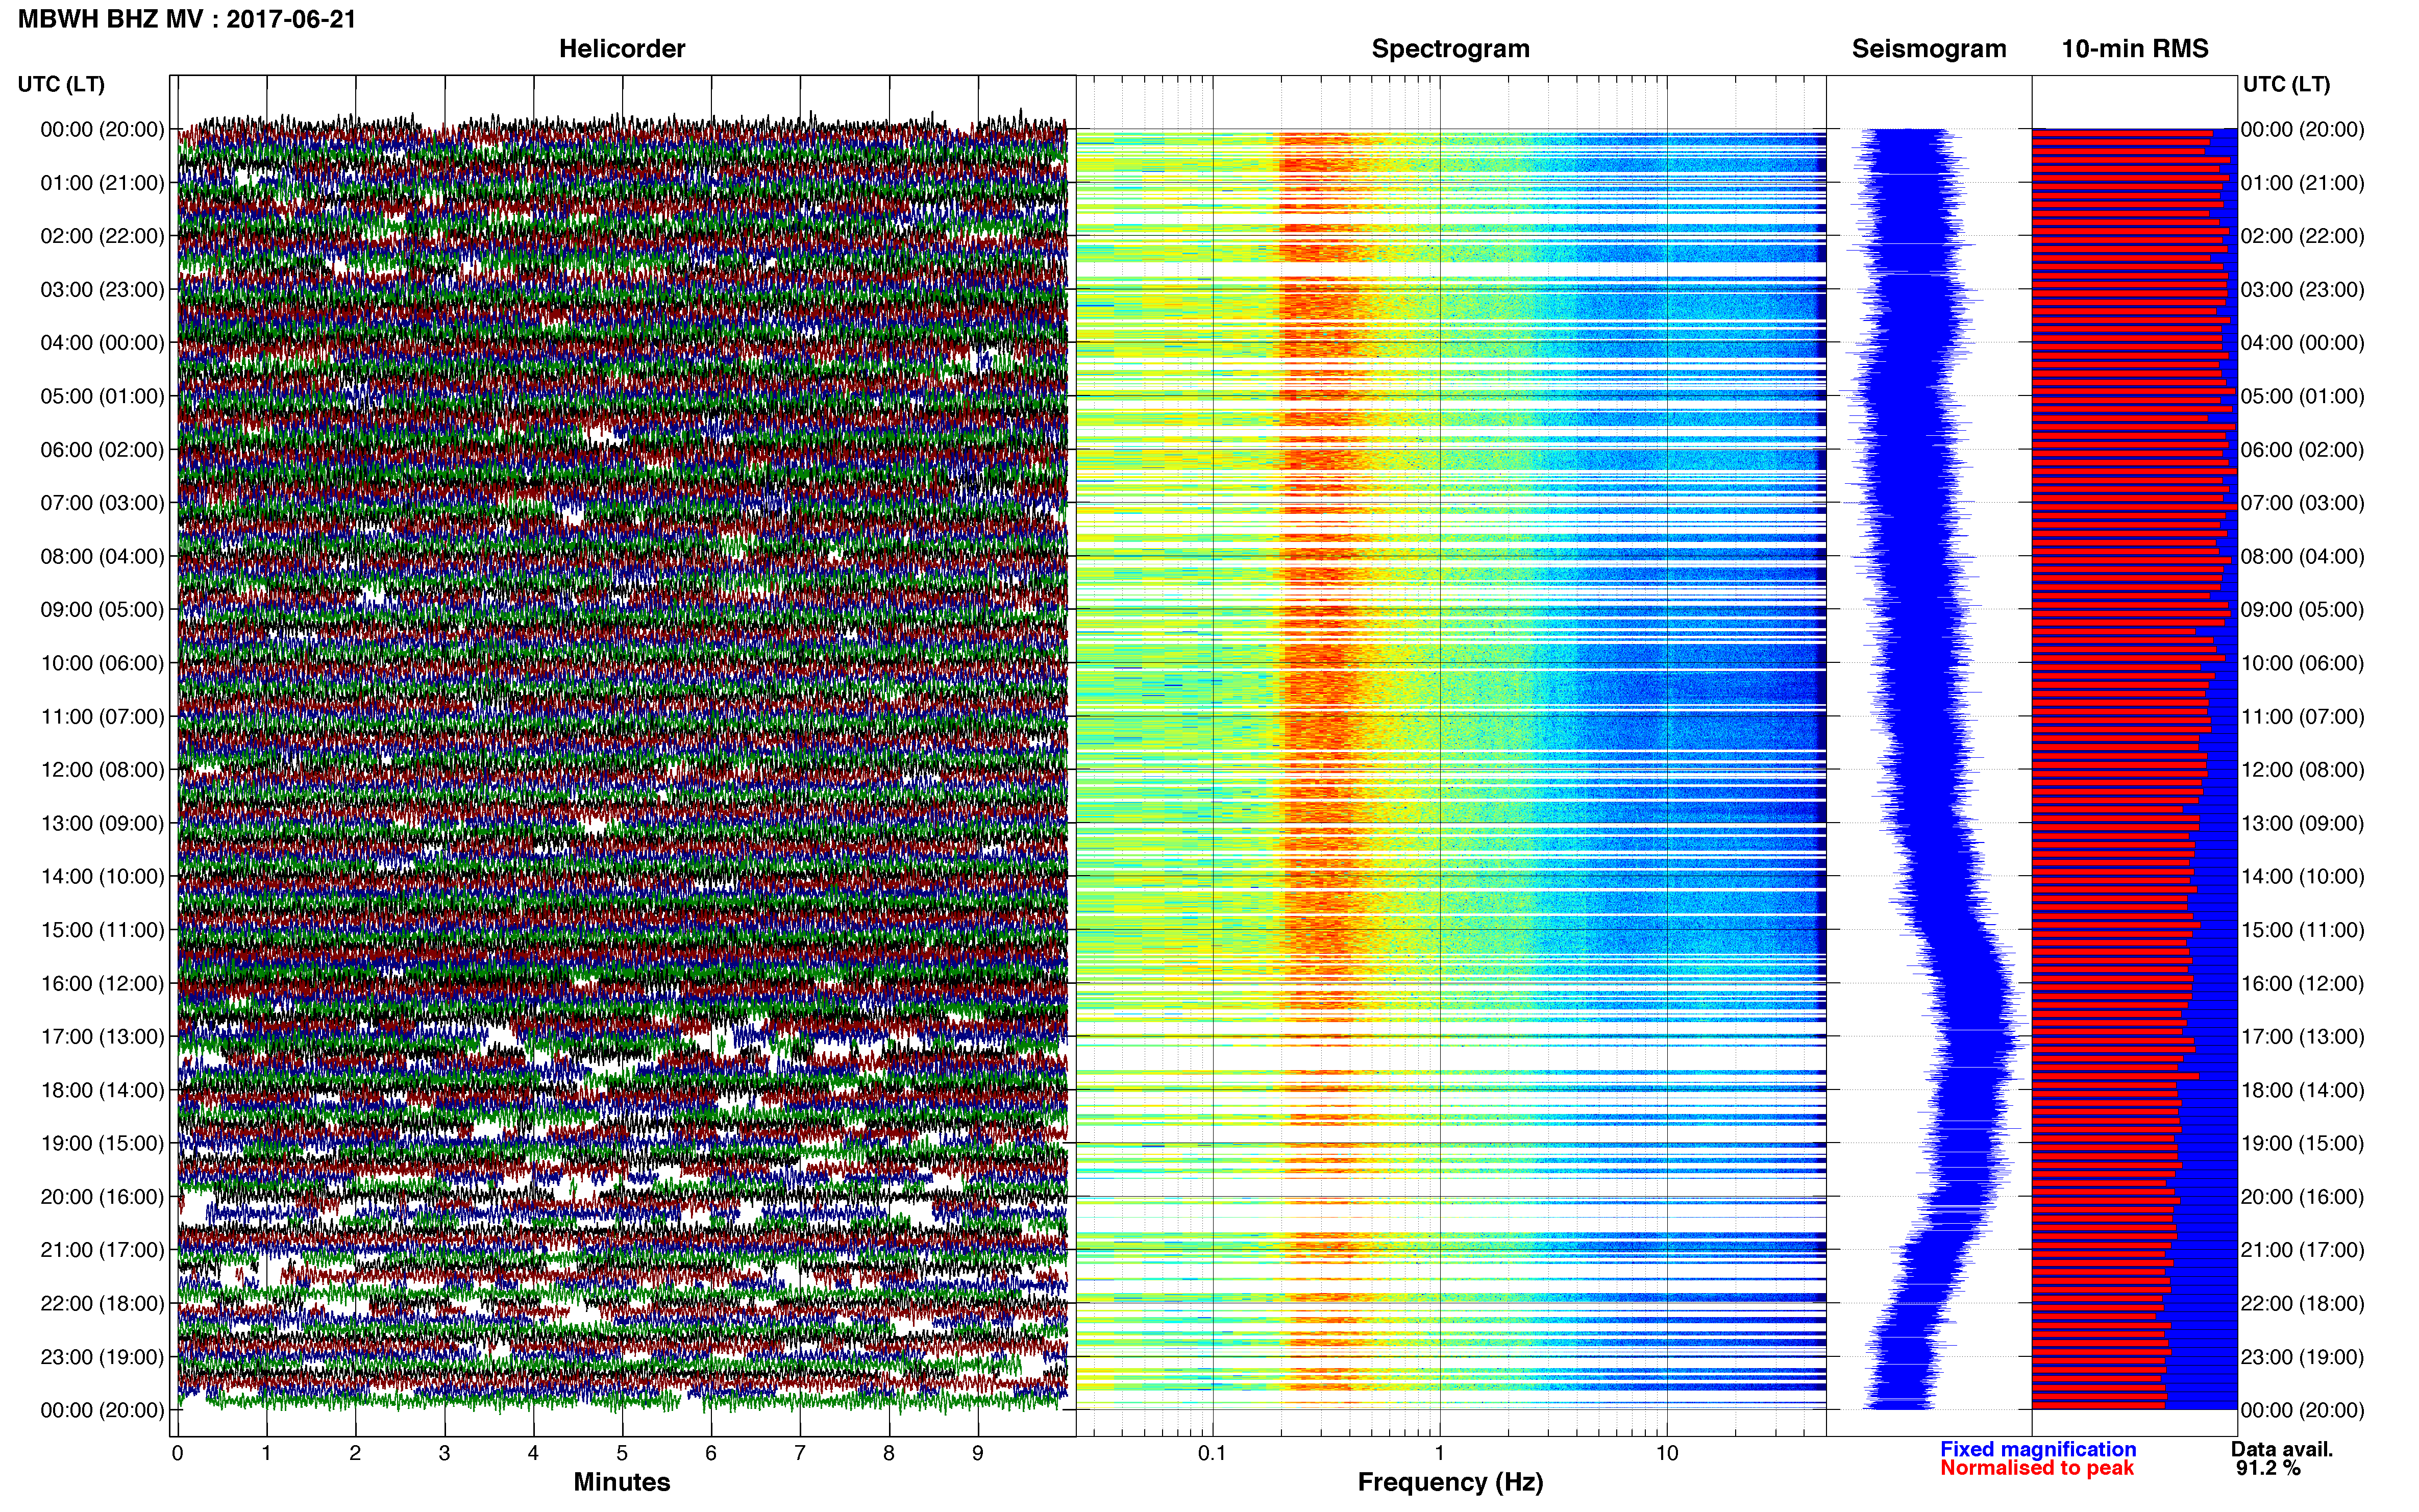The image size is (2419, 1512).
Task: Click the 'Frequency (Hz)' x-axis label
Action: pyautogui.click(x=1450, y=1482)
